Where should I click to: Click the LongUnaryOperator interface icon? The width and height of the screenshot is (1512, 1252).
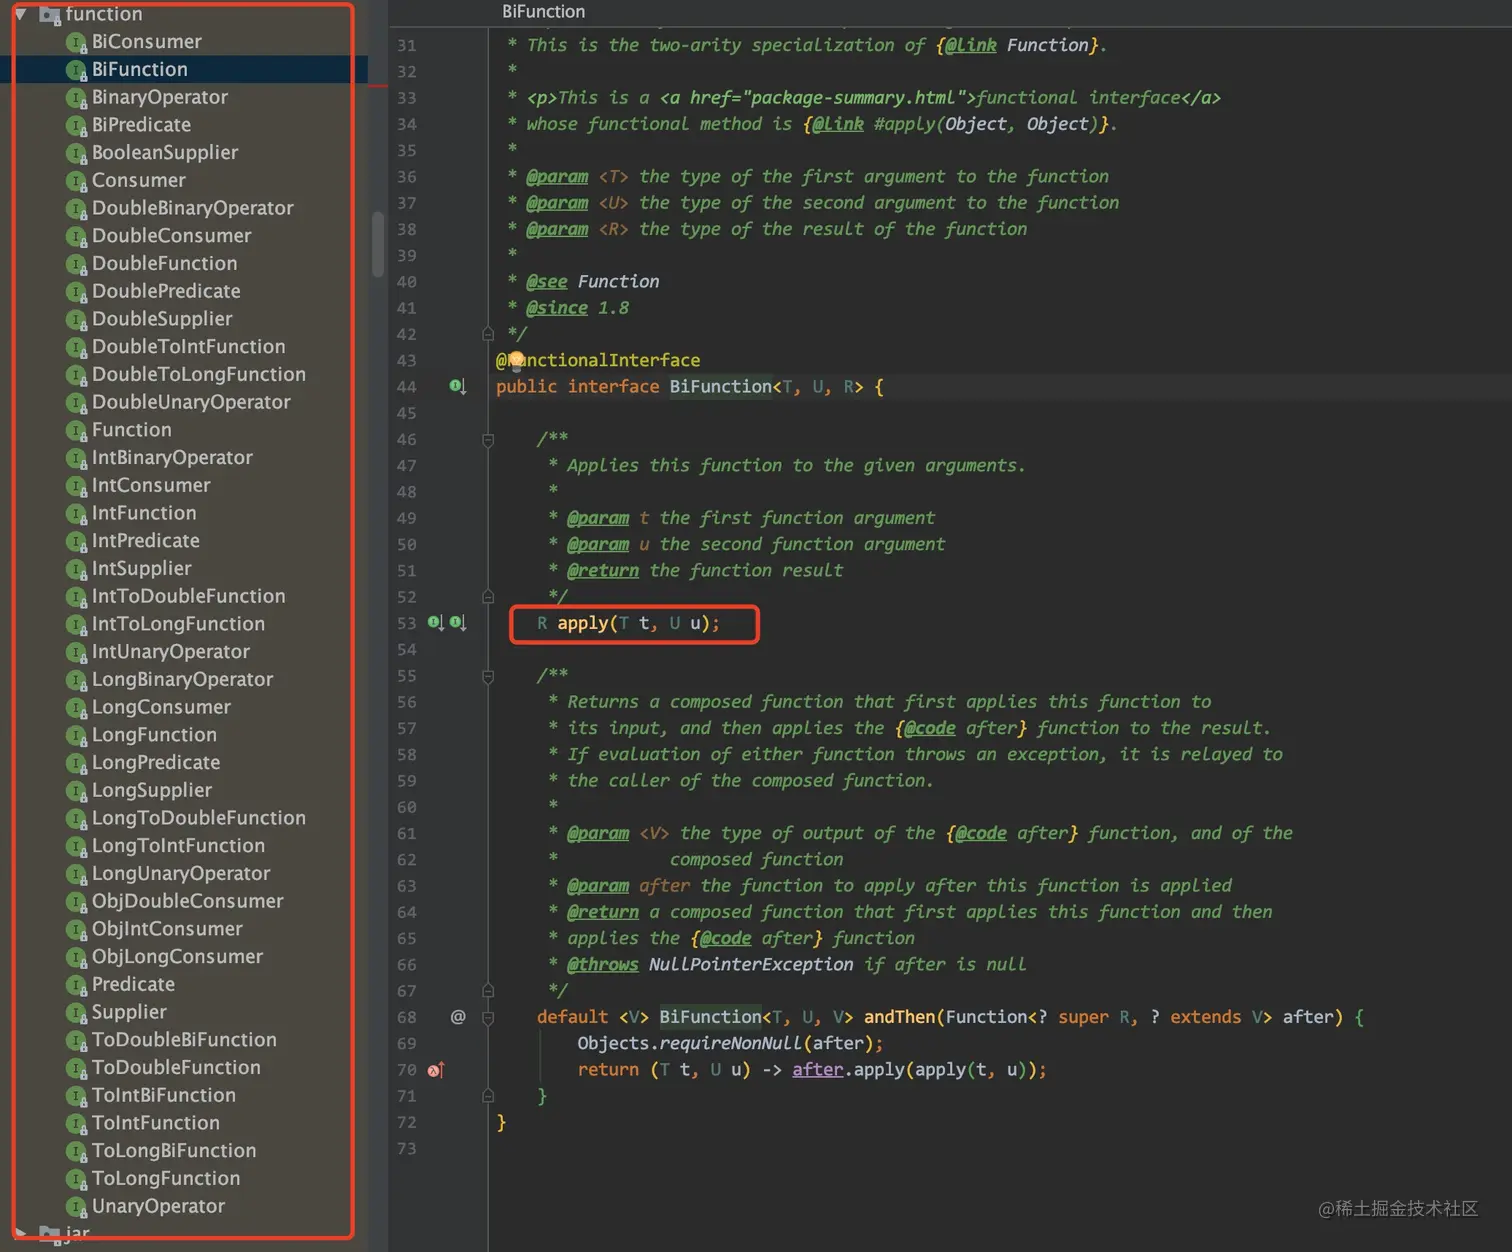76,874
